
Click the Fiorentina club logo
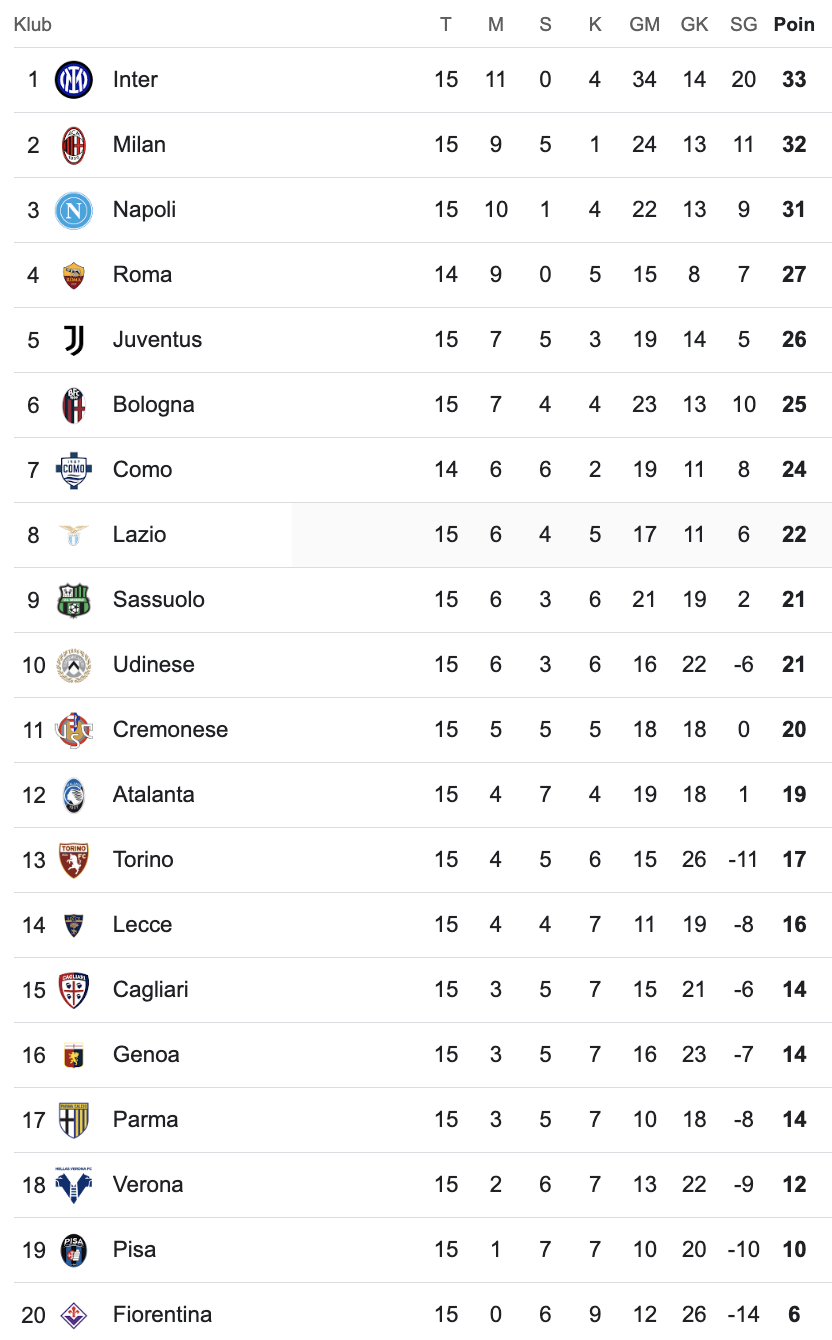[74, 1314]
